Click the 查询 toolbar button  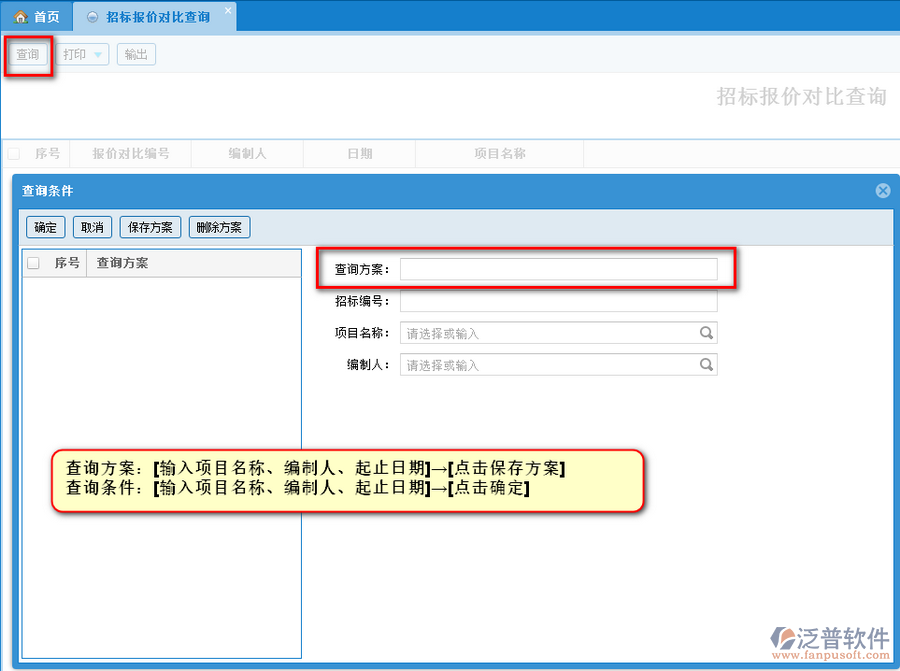tap(27, 55)
